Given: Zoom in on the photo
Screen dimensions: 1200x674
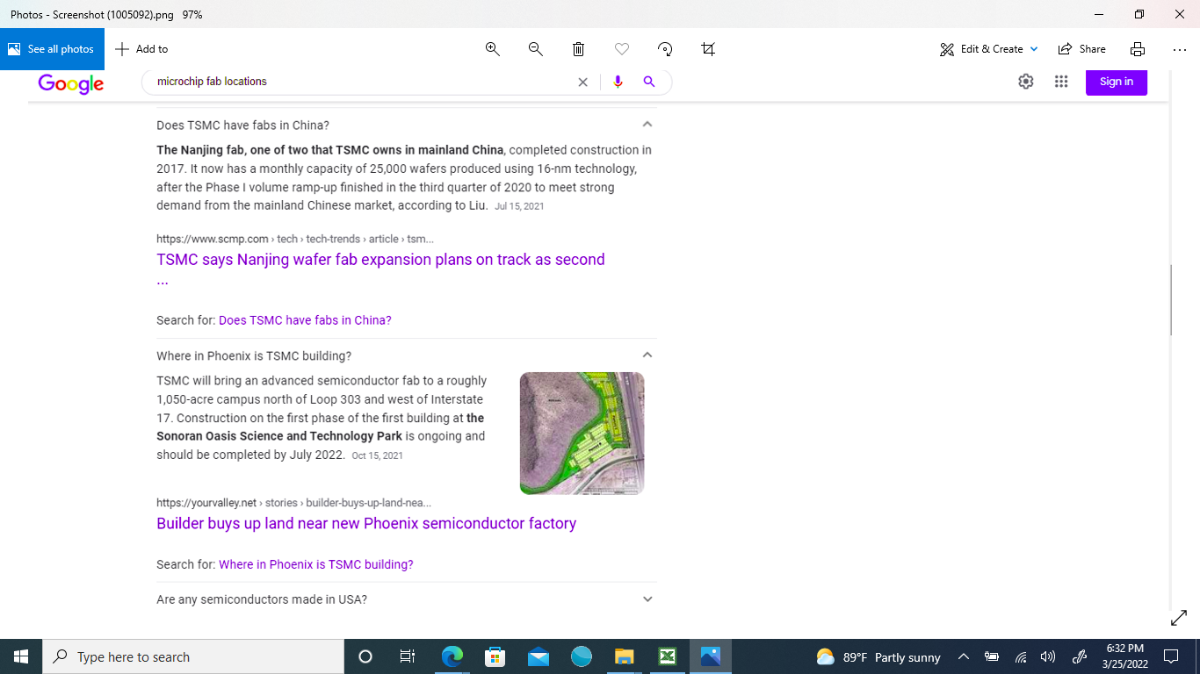Looking at the screenshot, I should [492, 49].
